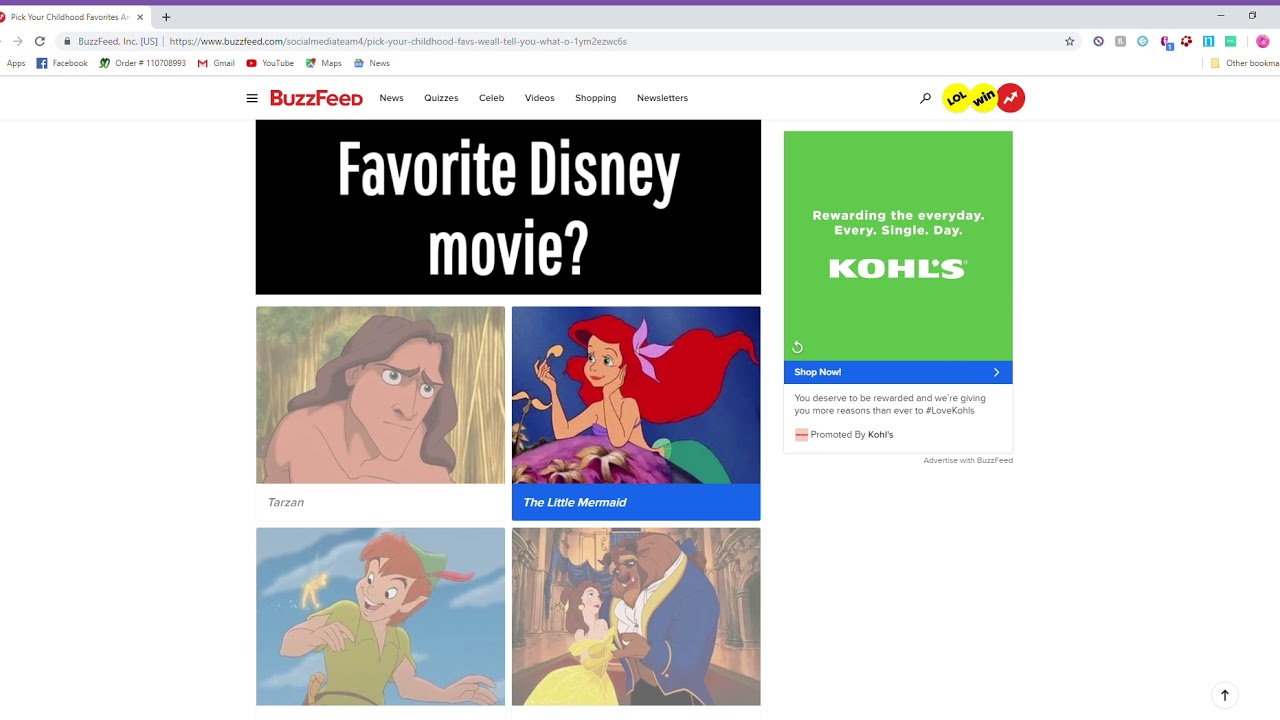Viewport: 1280px width, 720px height.
Task: Click the gray fl extension icon
Action: coord(1120,41)
